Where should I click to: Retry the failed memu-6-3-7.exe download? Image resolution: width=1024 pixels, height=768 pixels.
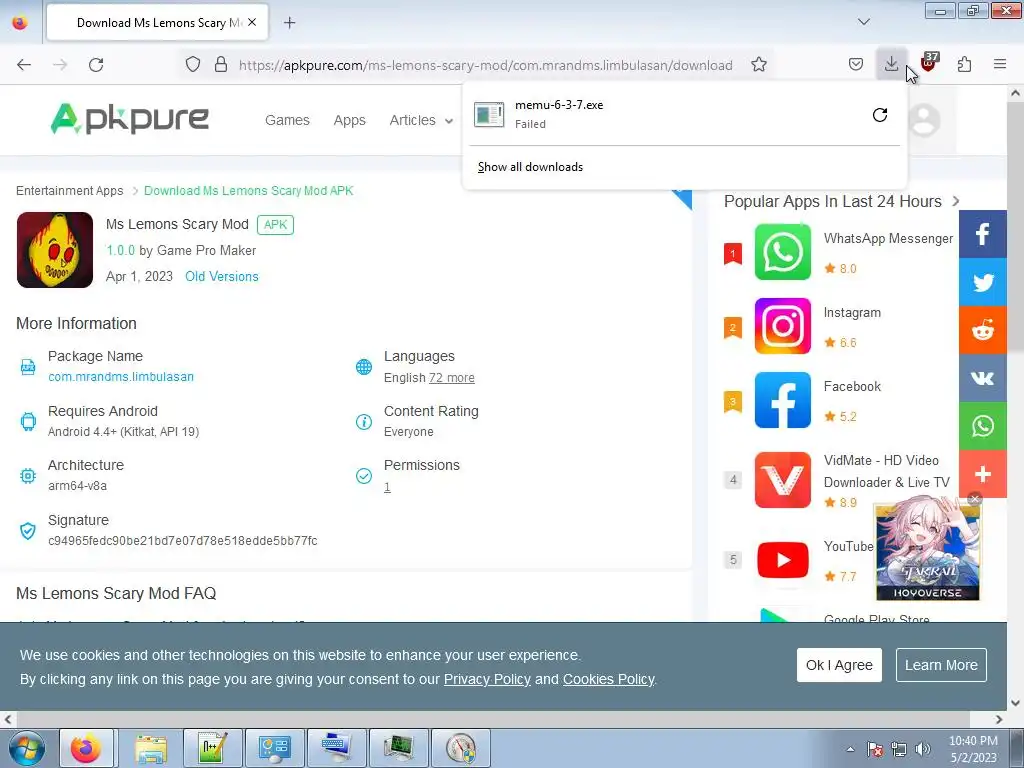tap(880, 115)
